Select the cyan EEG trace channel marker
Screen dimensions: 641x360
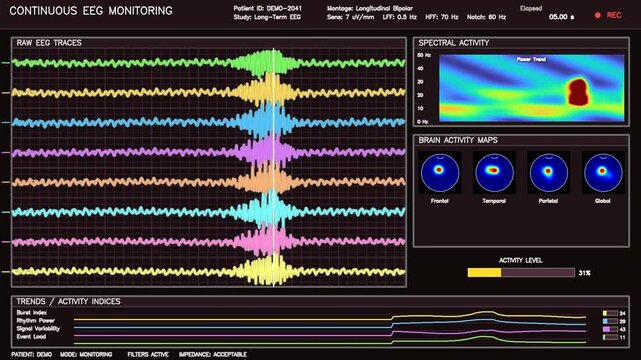(5, 212)
